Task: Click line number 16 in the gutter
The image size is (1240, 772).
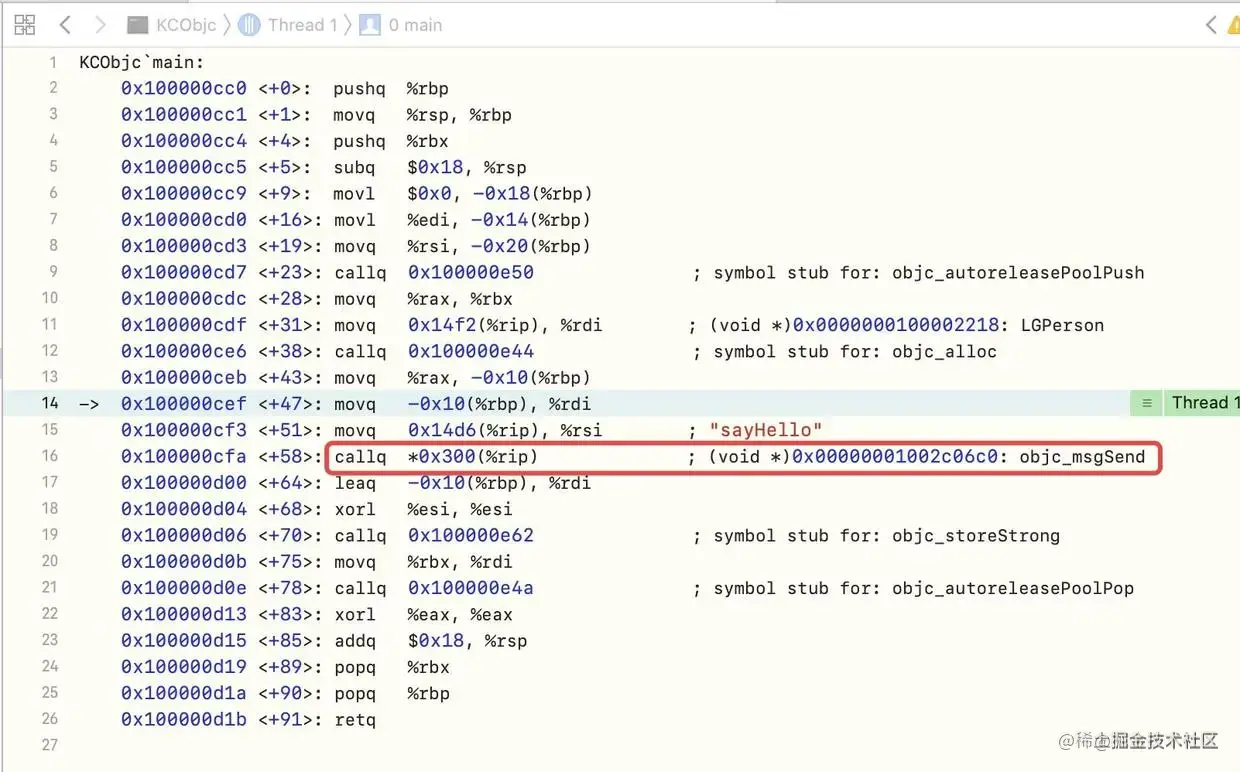Action: (49, 456)
